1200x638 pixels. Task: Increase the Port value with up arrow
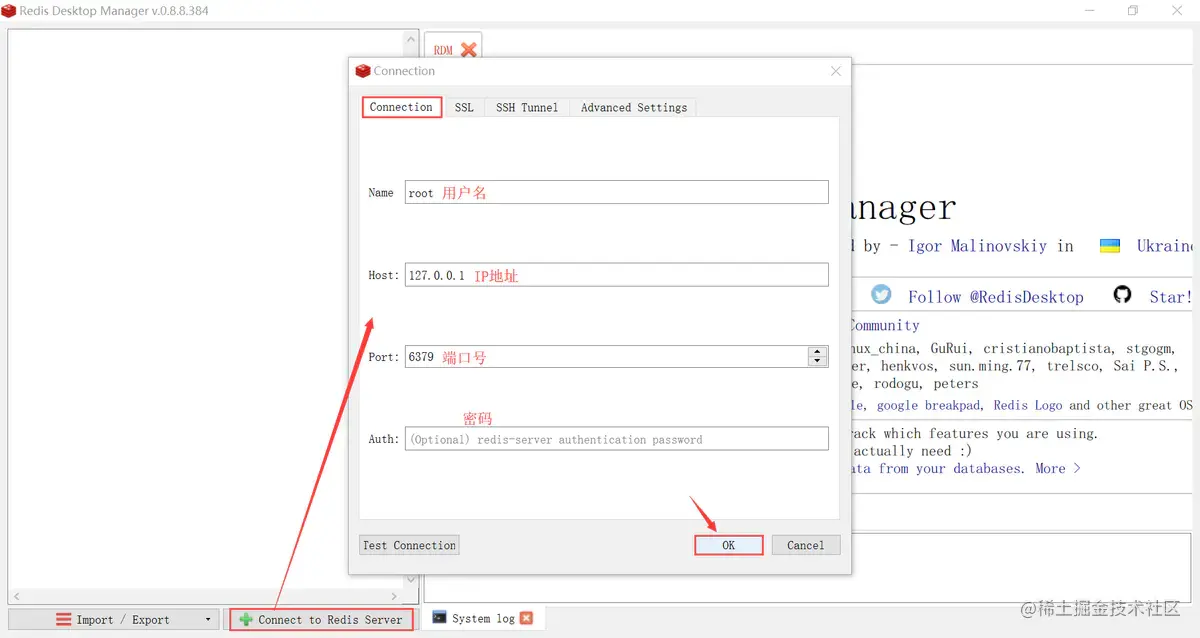click(x=818, y=351)
